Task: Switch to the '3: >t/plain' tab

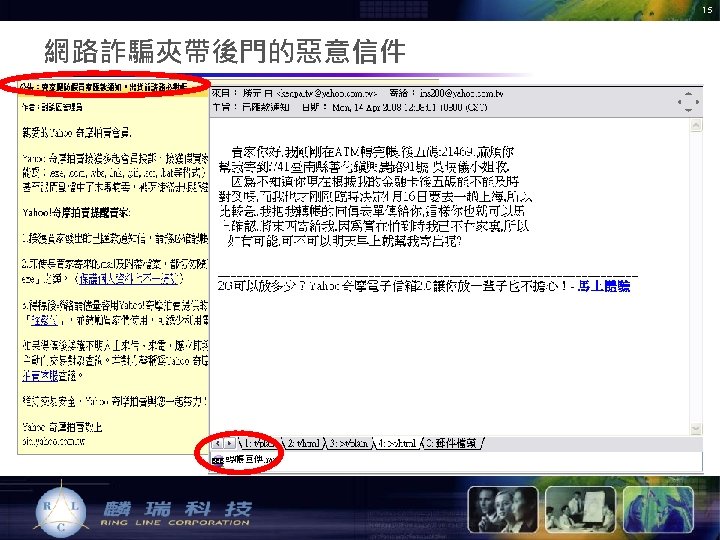Action: coord(349,444)
